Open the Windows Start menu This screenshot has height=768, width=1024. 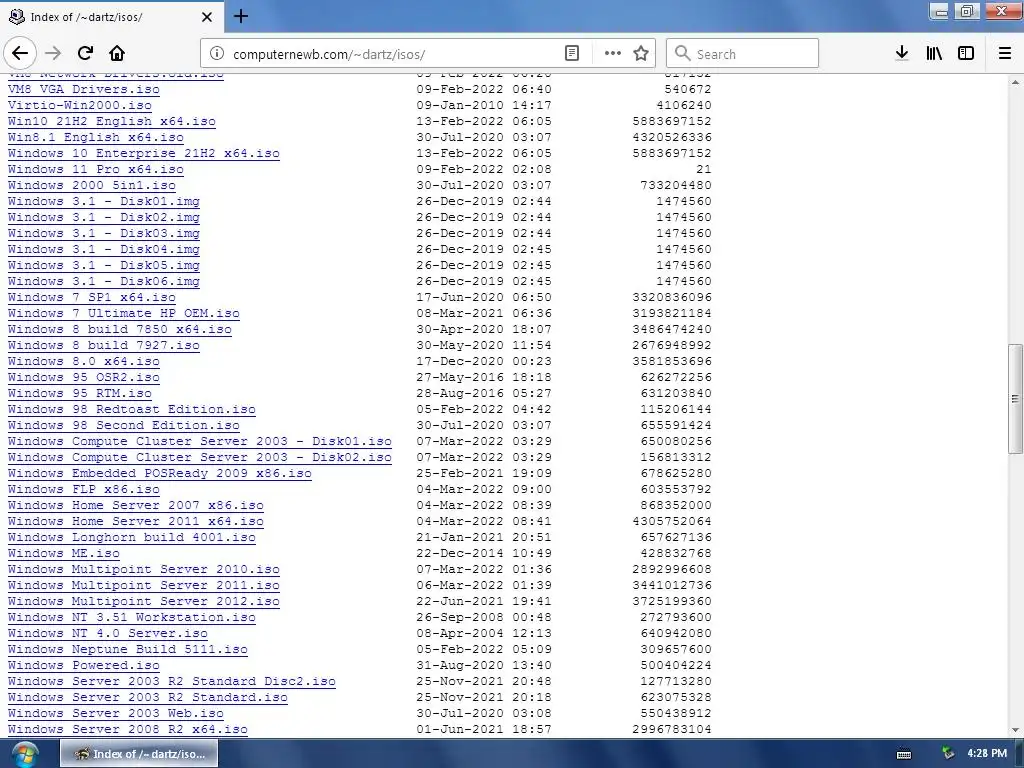point(25,754)
